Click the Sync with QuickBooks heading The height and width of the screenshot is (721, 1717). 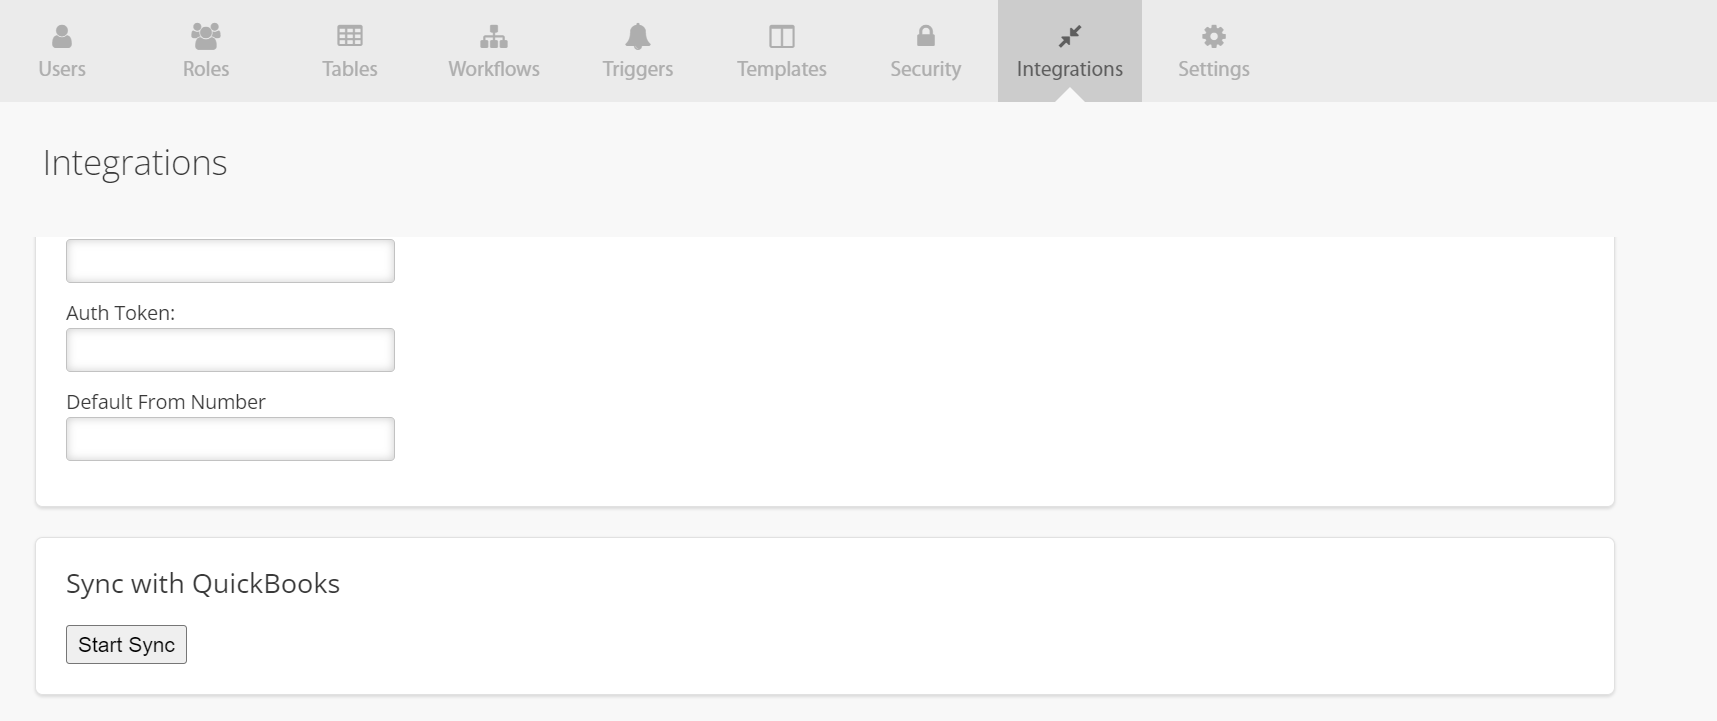(203, 584)
